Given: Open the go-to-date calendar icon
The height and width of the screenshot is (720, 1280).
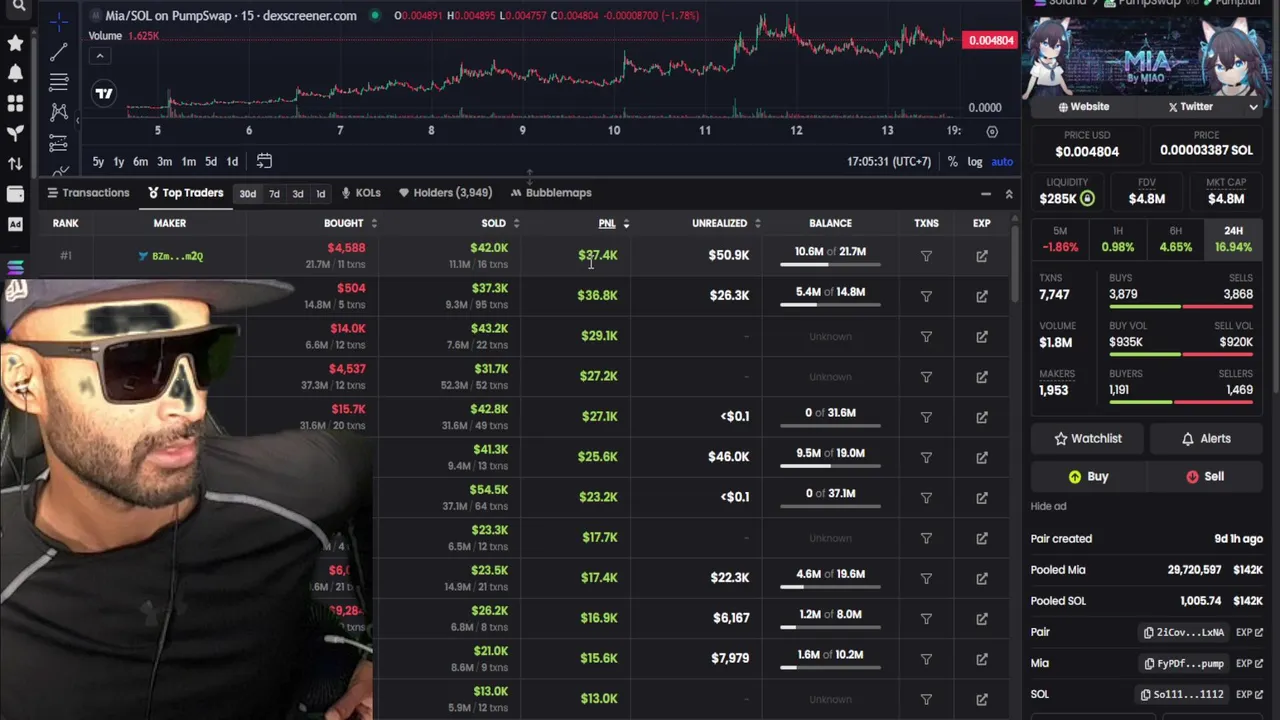Looking at the screenshot, I should pyautogui.click(x=264, y=161).
